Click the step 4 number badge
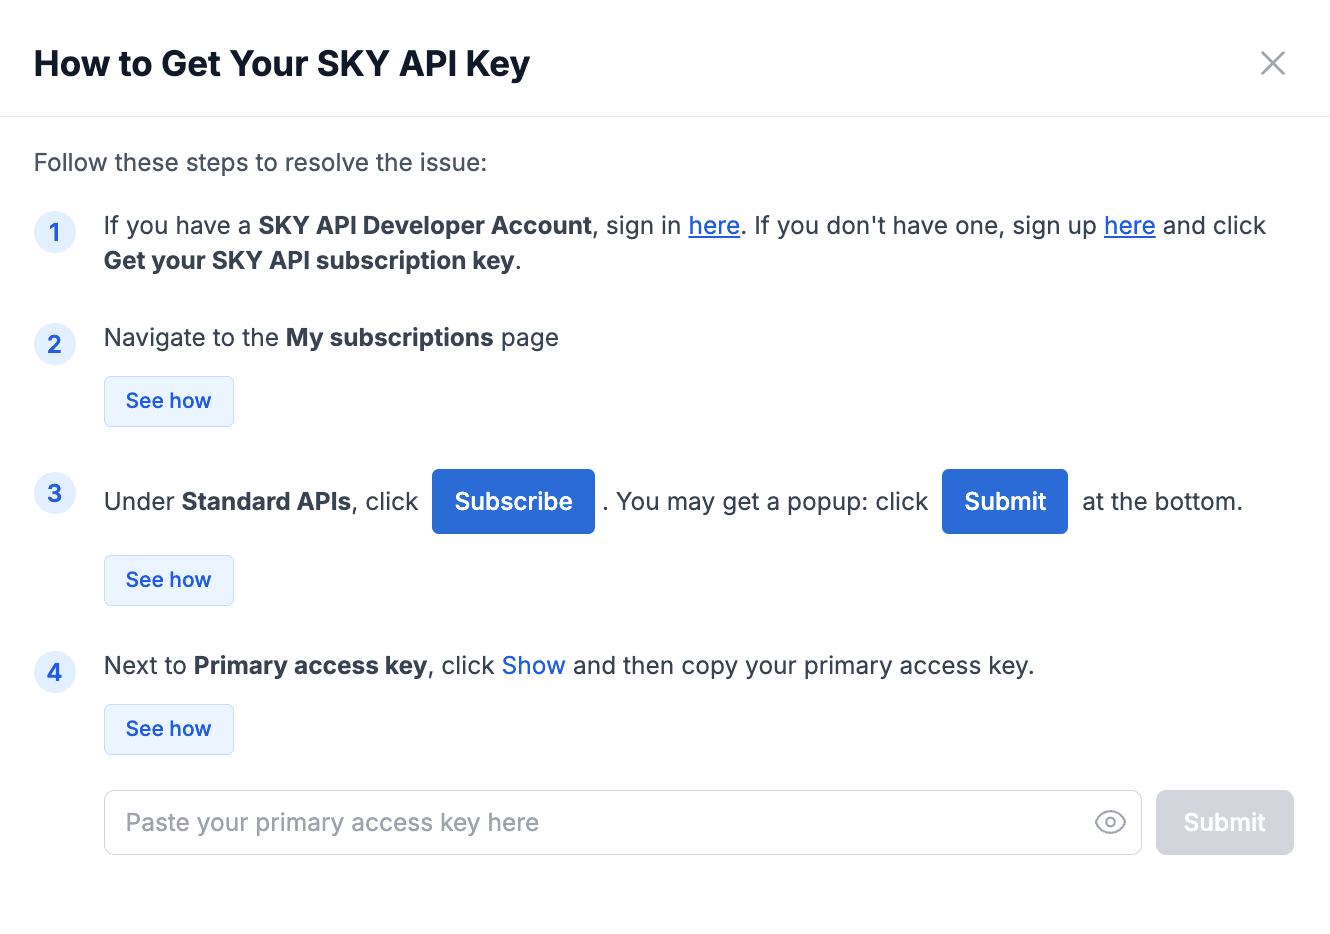This screenshot has height=934, width=1330. (x=55, y=672)
